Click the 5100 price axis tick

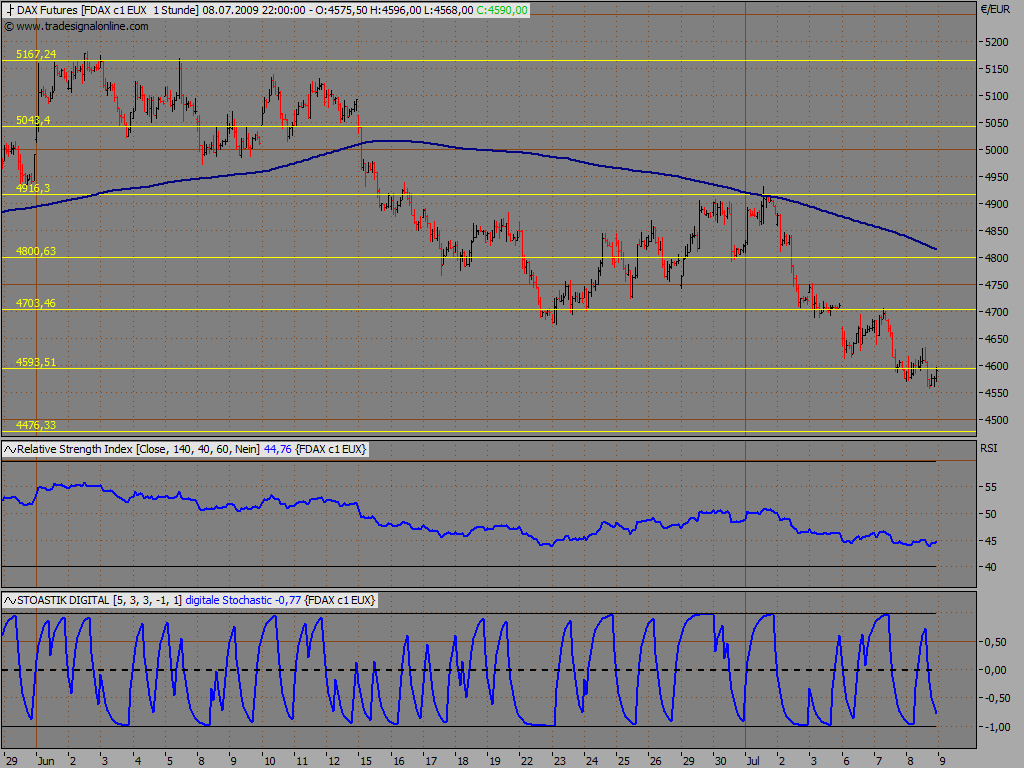997,96
